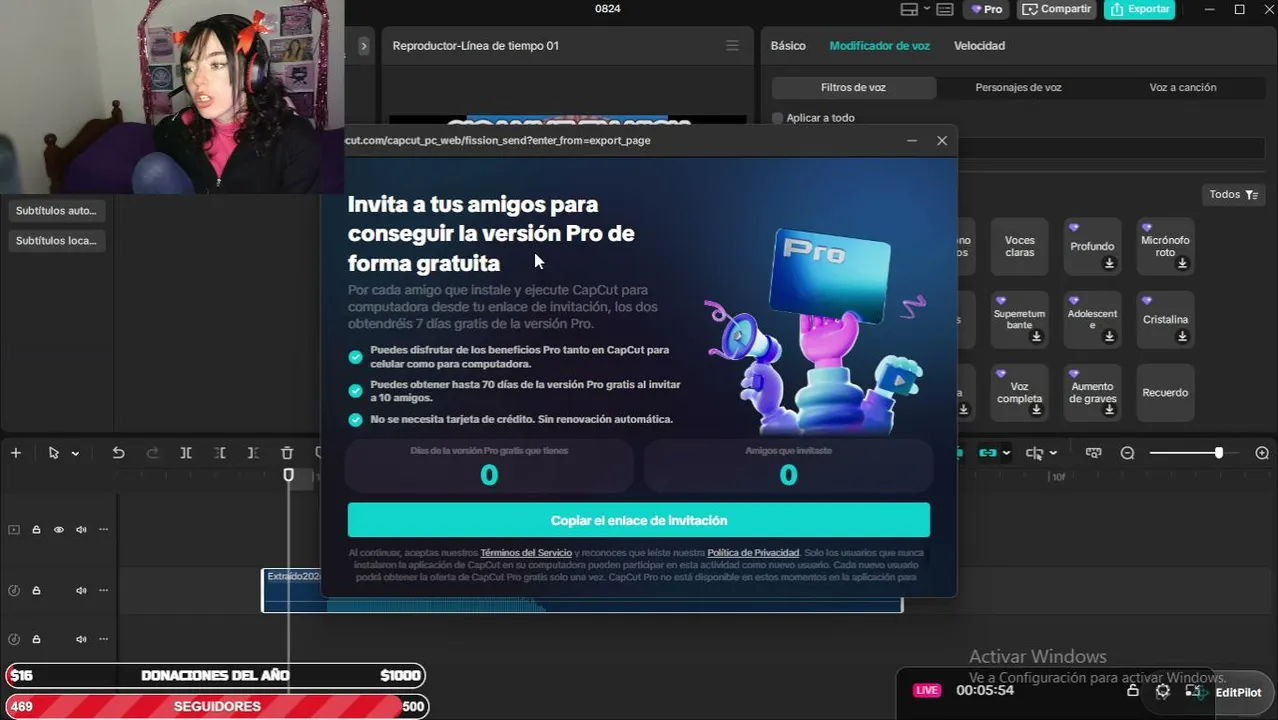Download the Superretumbante voice filter
This screenshot has width=1278, height=720.
point(1036,337)
